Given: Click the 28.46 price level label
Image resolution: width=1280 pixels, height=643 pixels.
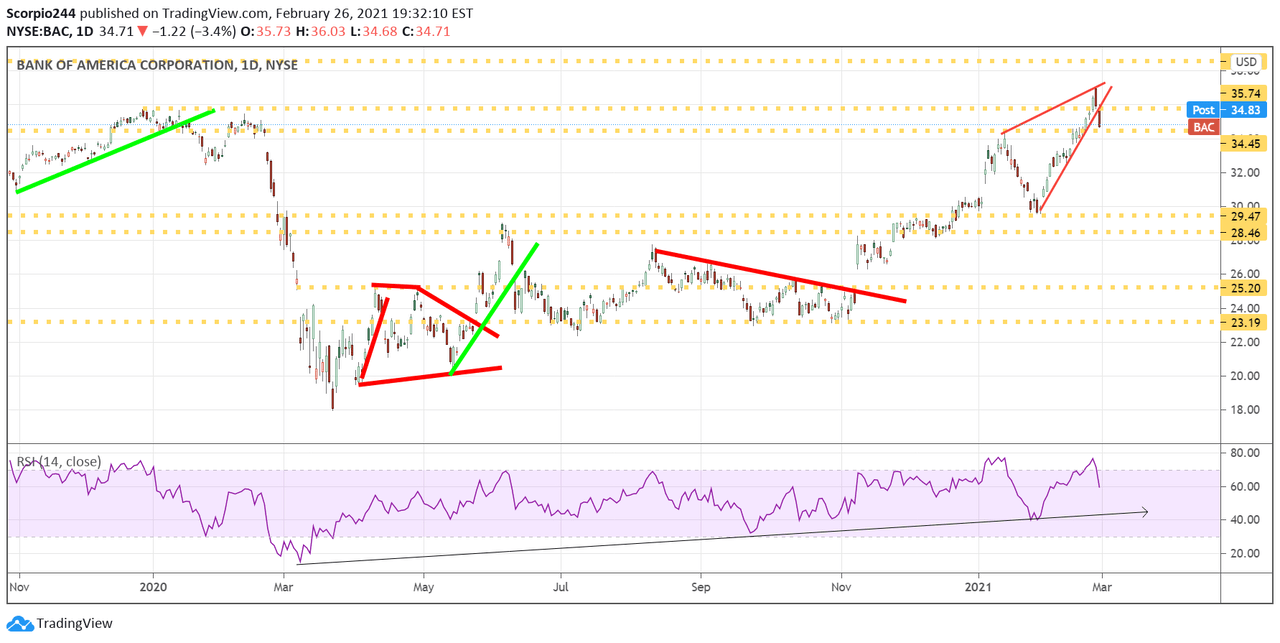Looking at the screenshot, I should [1246, 232].
